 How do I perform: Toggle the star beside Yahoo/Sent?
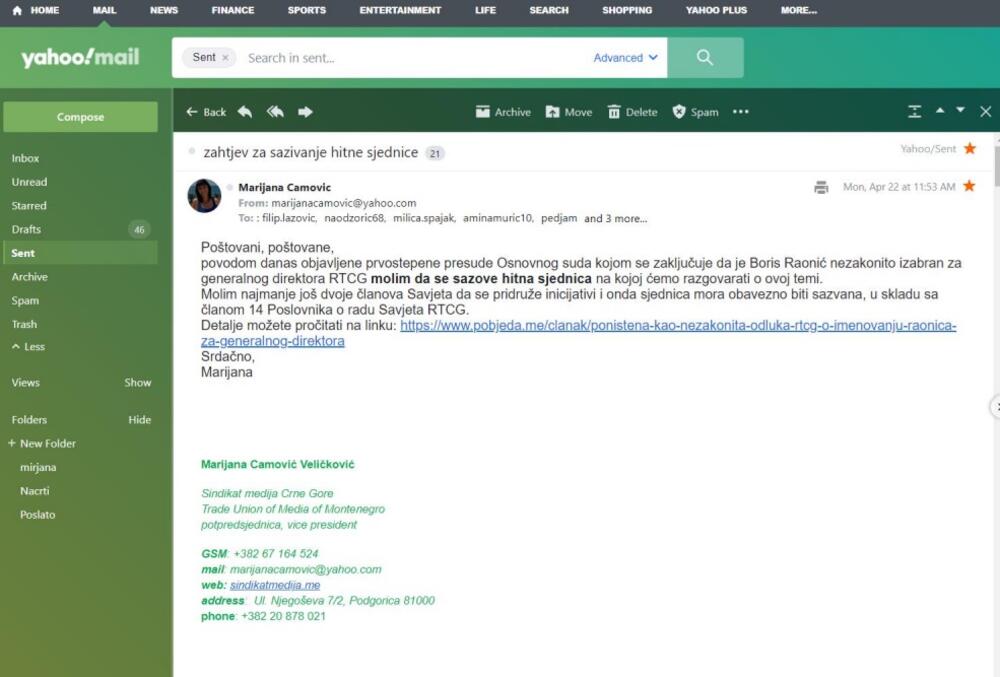(x=969, y=149)
